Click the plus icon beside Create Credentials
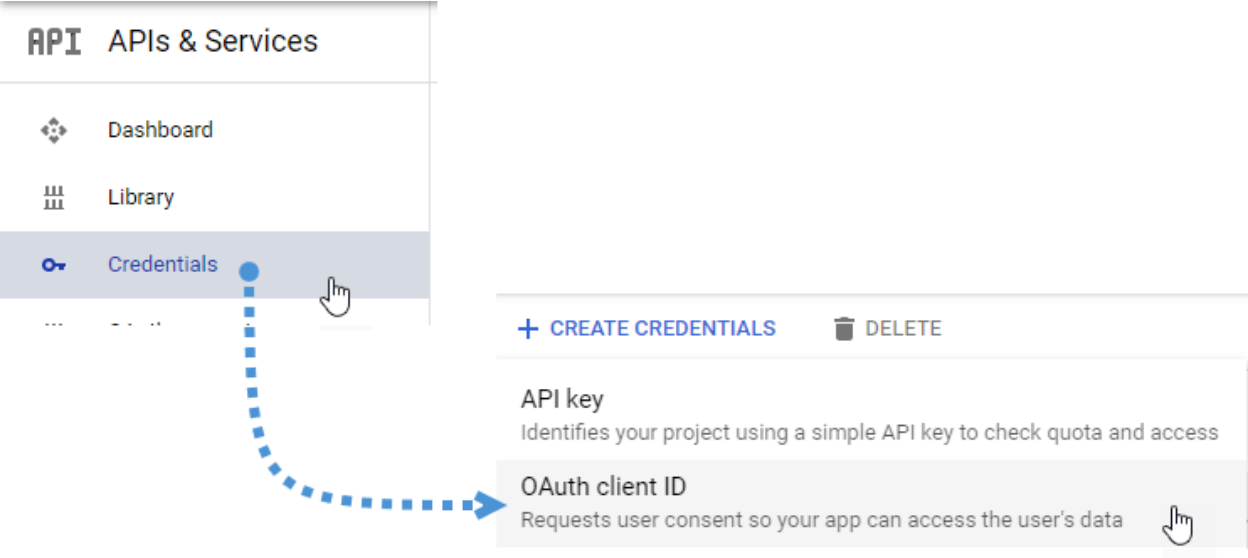This screenshot has width=1248, height=558. (527, 329)
